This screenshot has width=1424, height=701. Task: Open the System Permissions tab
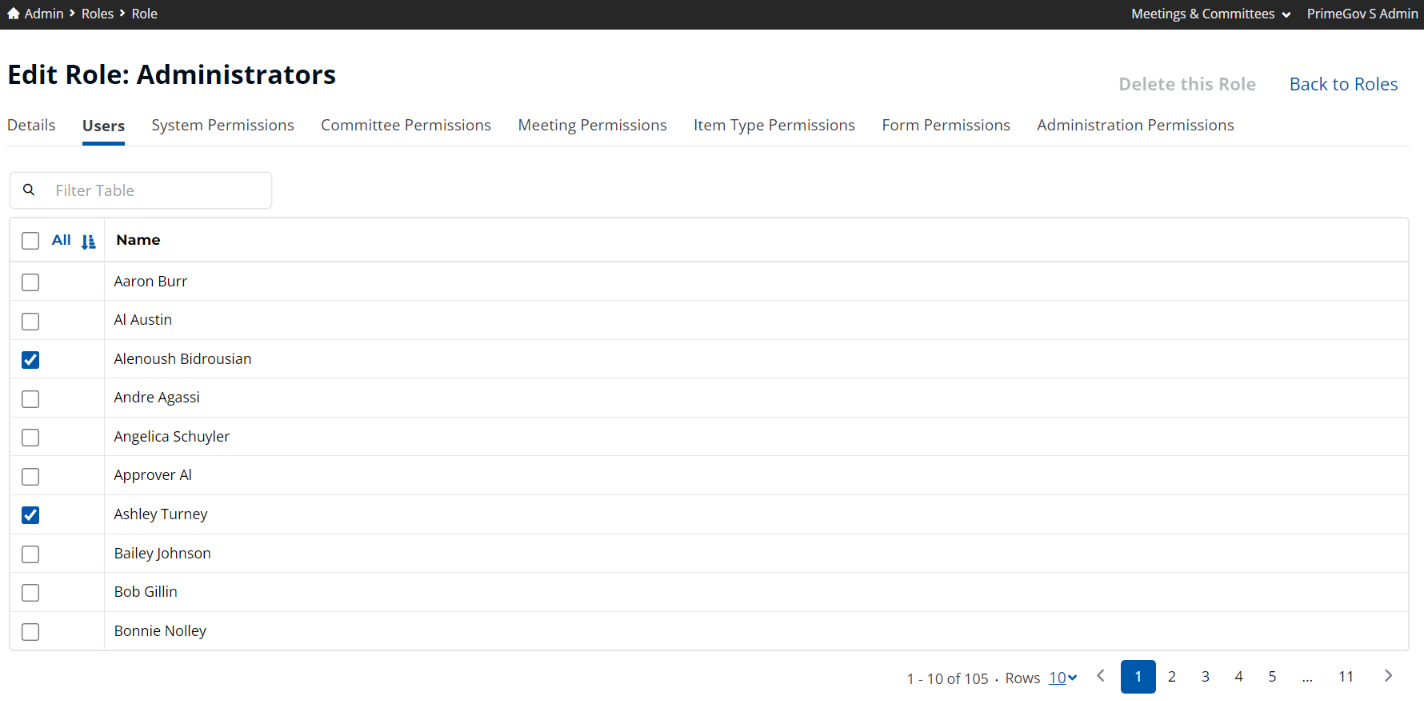[x=223, y=125]
